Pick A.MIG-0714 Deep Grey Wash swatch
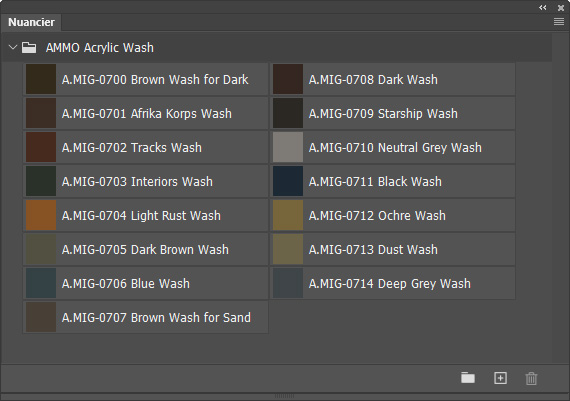Viewport: 570px width, 401px height. (x=288, y=283)
